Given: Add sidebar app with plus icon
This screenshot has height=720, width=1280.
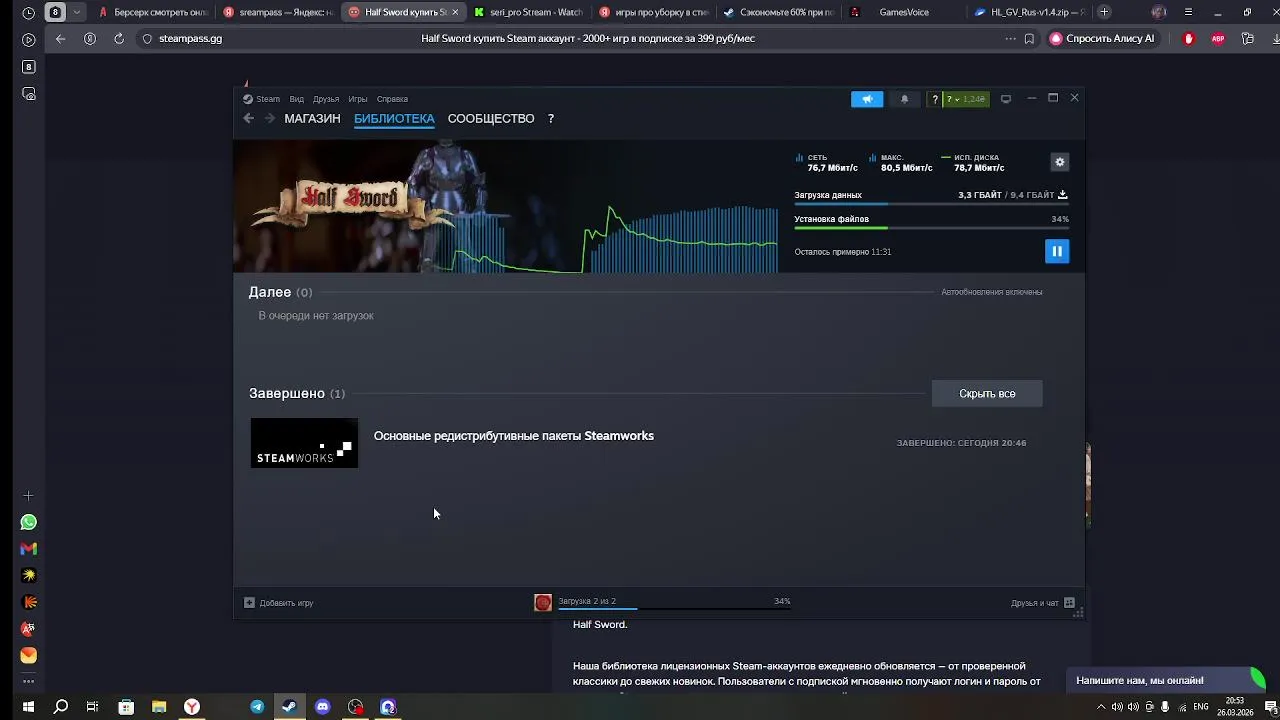Looking at the screenshot, I should tap(29, 495).
